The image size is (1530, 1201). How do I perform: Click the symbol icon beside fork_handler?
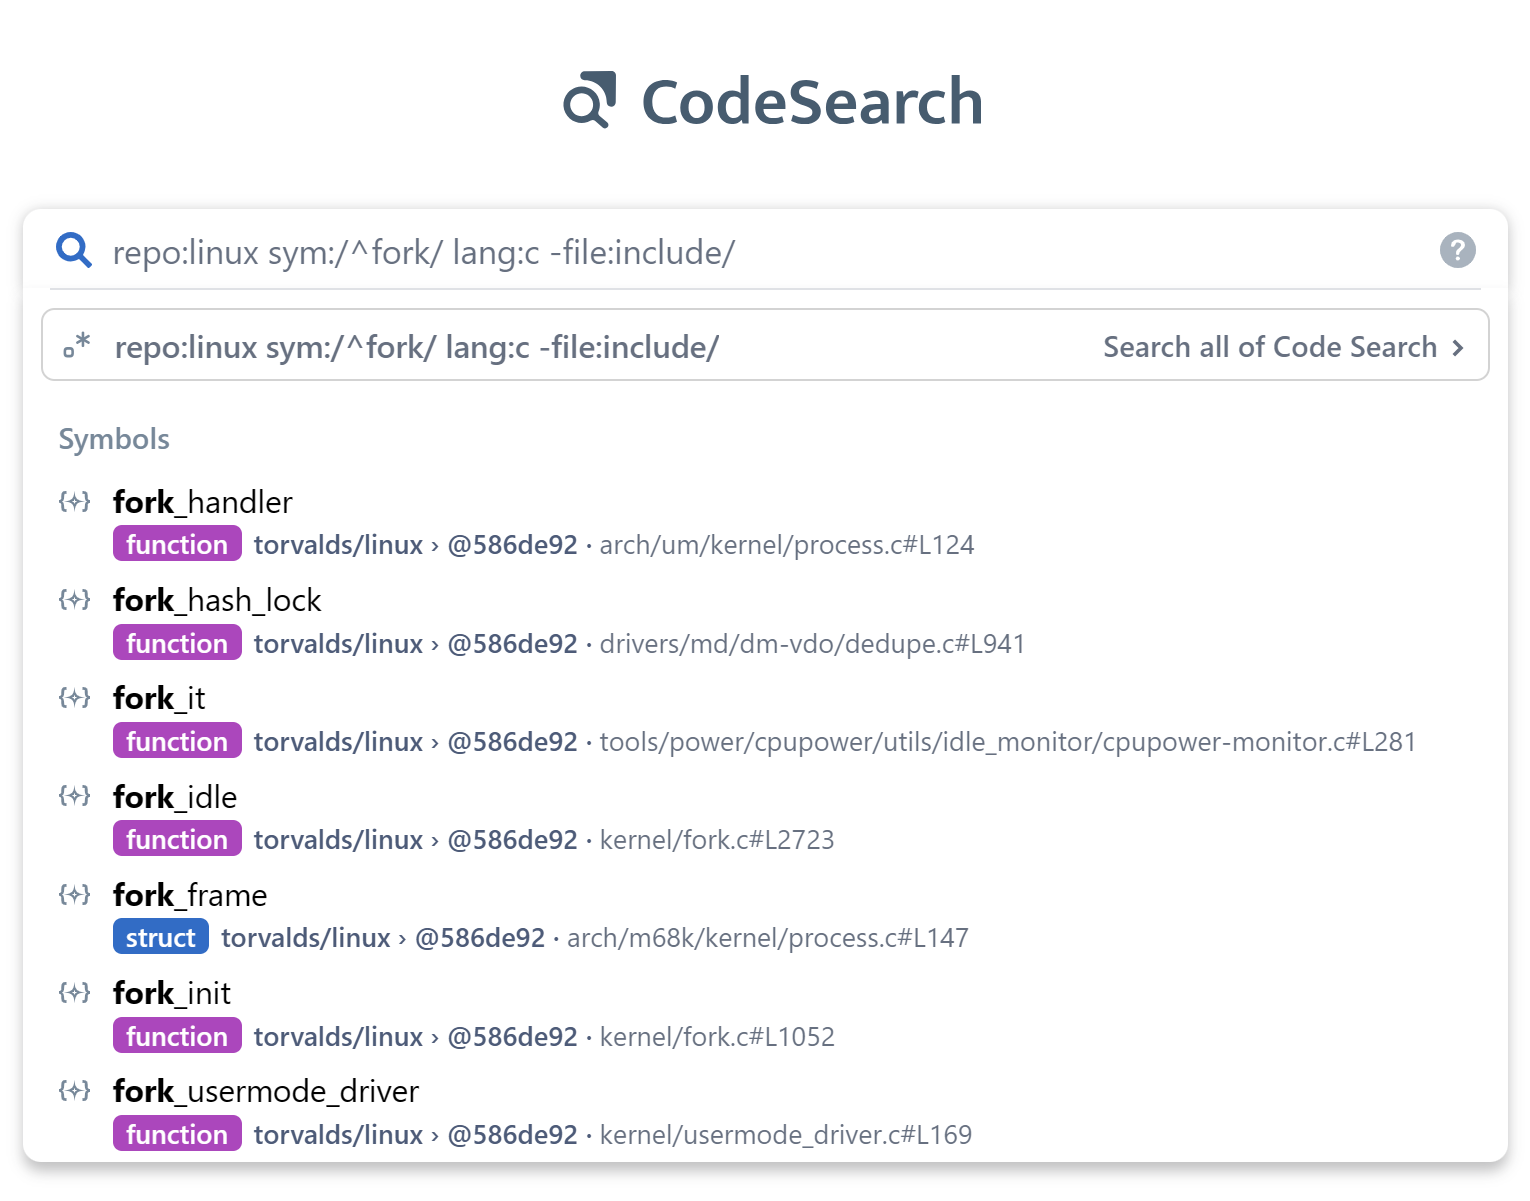tap(75, 501)
